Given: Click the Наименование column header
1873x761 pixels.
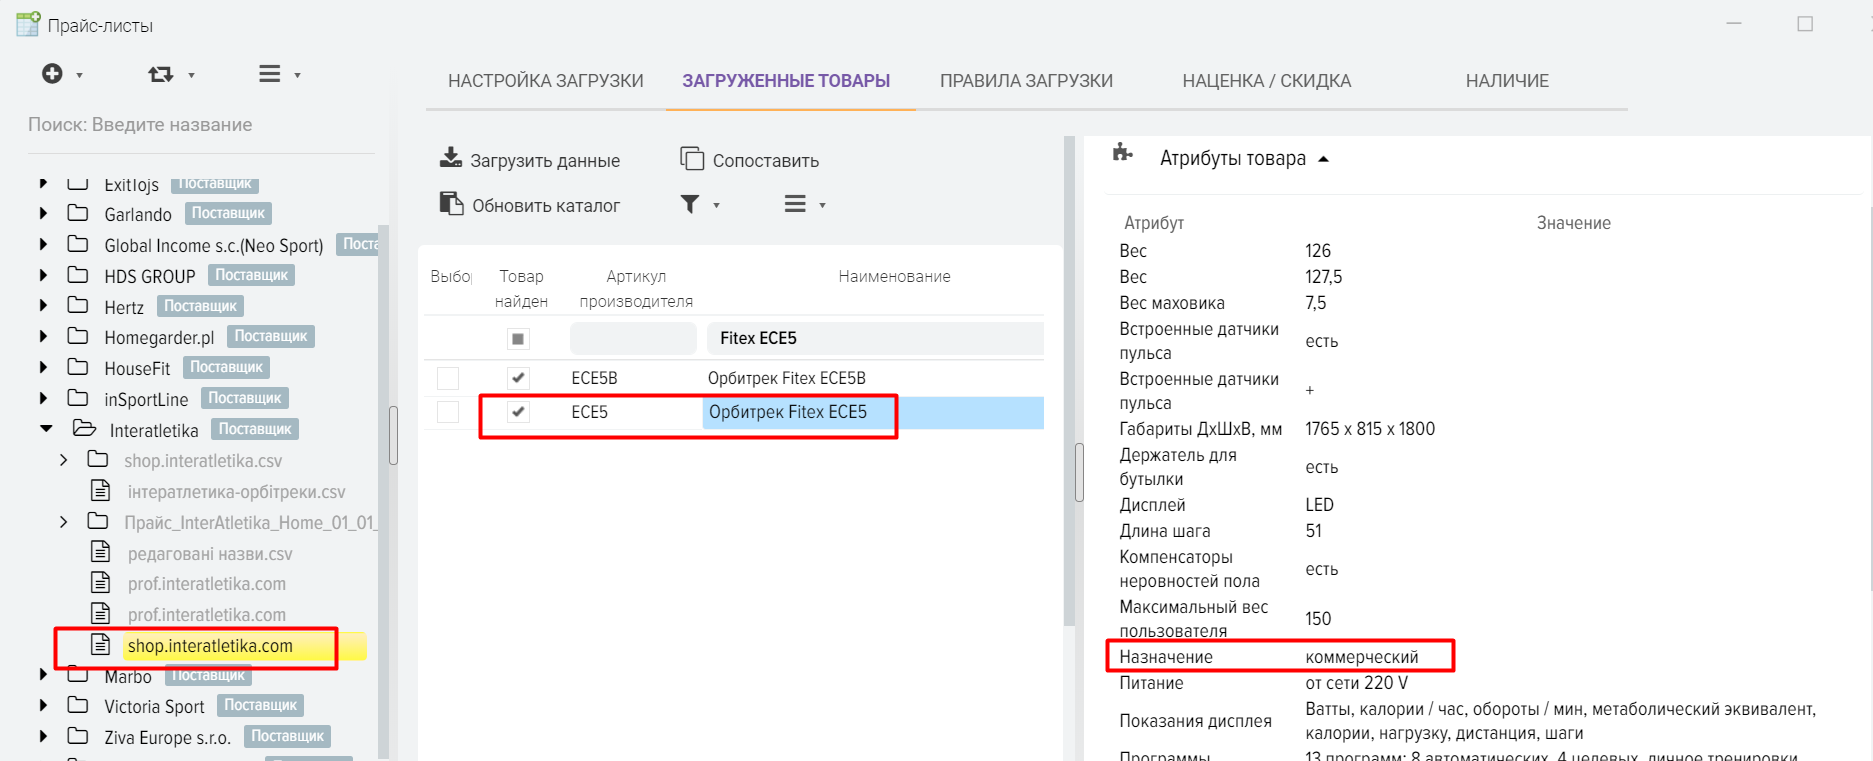Looking at the screenshot, I should (894, 276).
